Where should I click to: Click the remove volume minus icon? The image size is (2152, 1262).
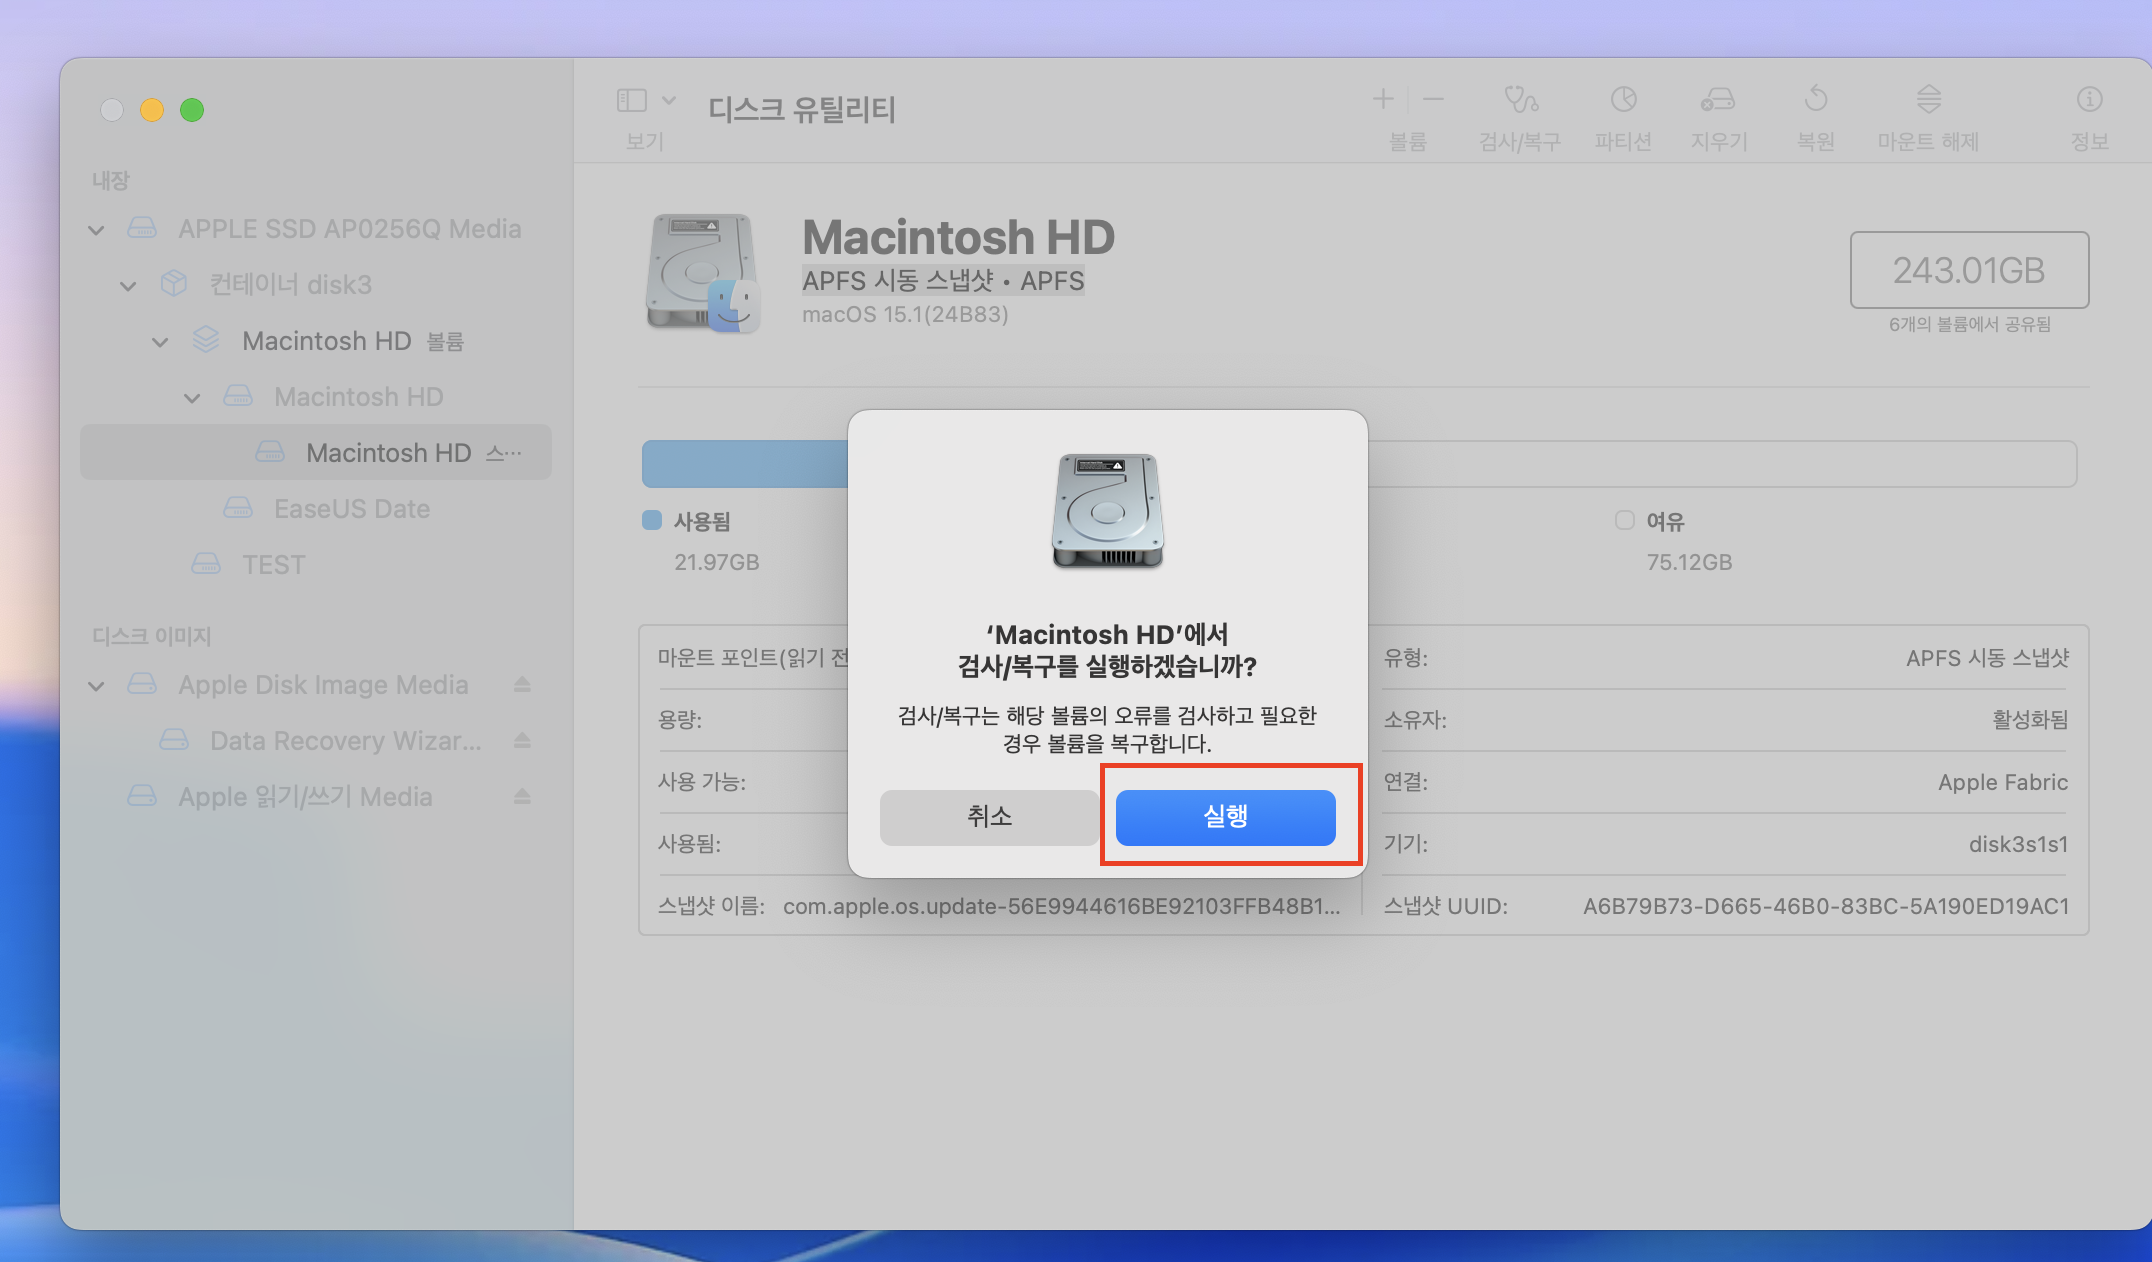coord(1433,98)
